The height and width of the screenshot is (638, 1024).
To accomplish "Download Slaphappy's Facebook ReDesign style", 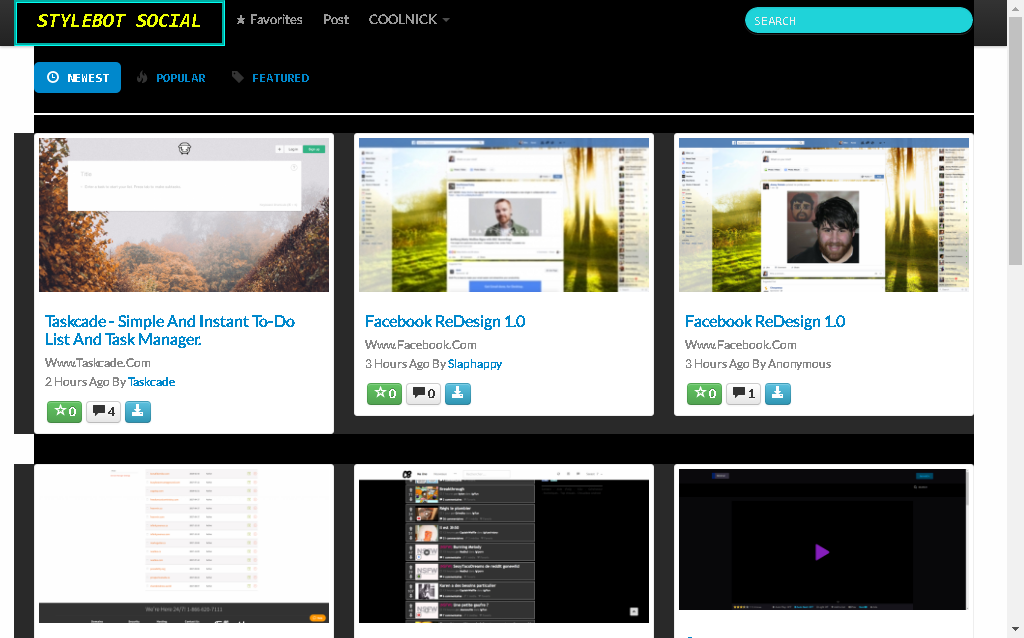I will pos(458,393).
